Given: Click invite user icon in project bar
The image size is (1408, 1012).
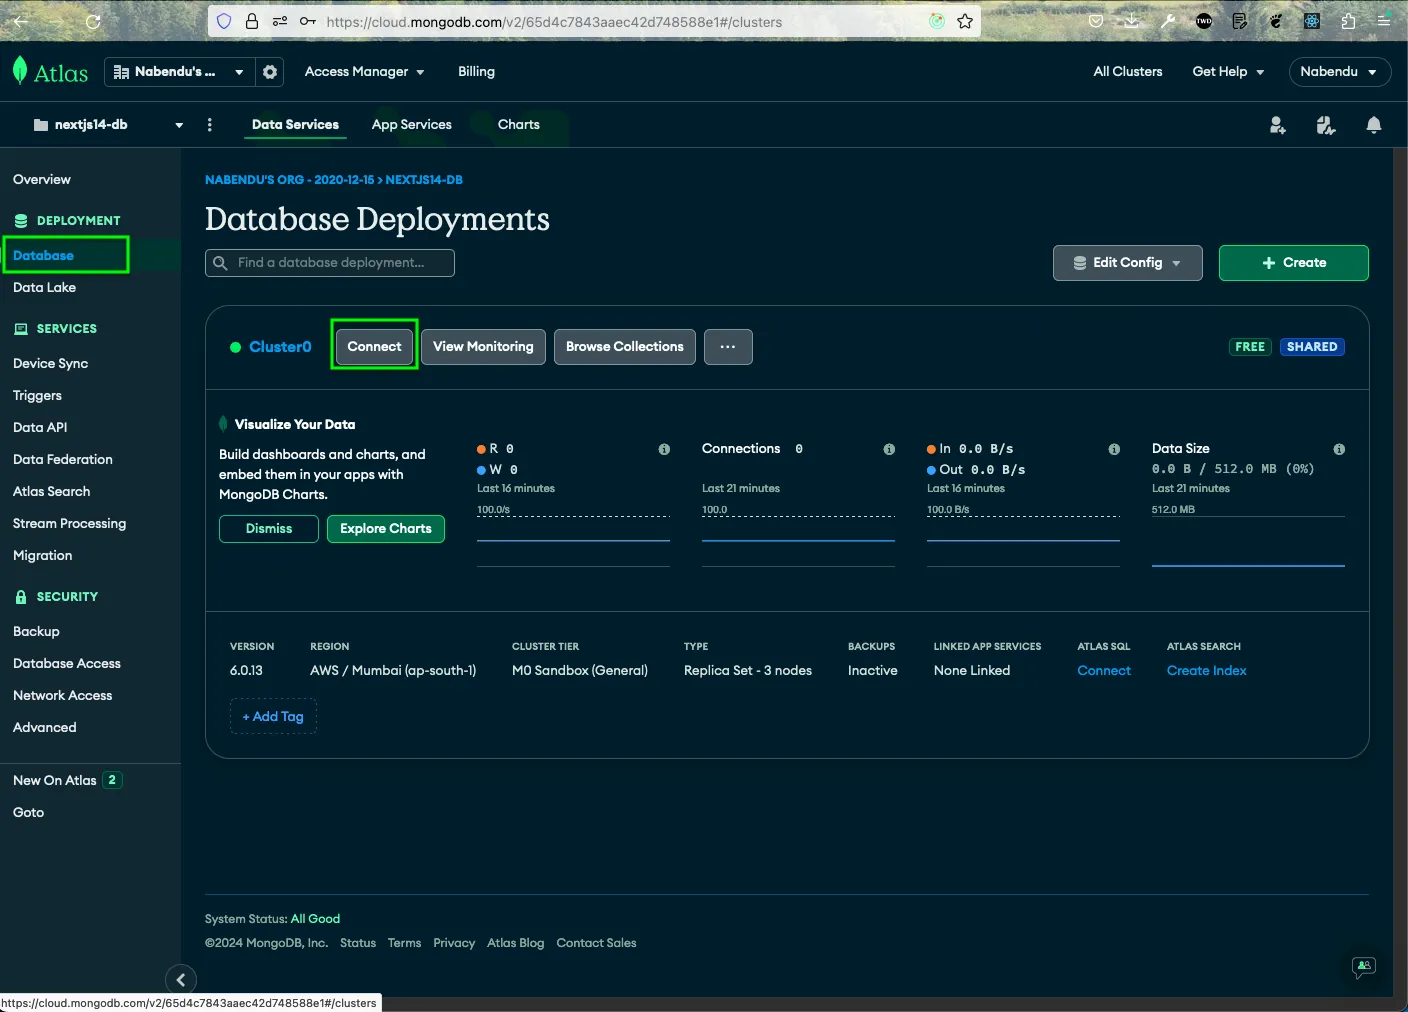Looking at the screenshot, I should [x=1277, y=125].
